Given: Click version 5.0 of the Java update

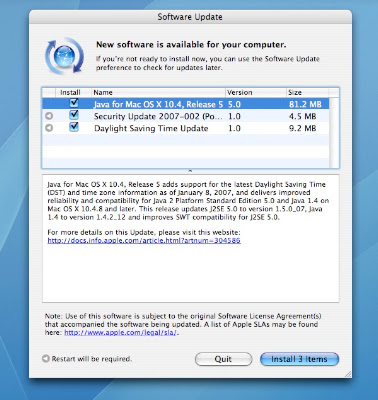Looking at the screenshot, I should point(234,104).
